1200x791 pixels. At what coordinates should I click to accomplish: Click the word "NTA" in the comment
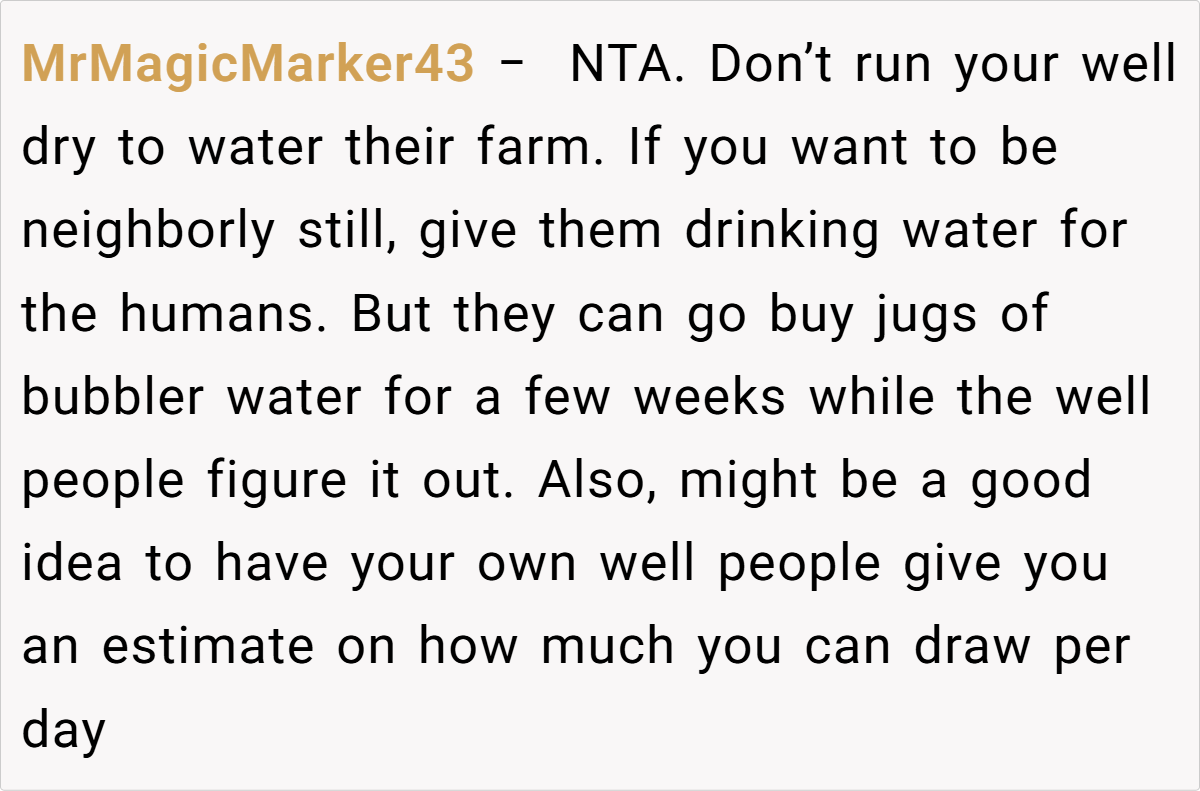coord(626,66)
